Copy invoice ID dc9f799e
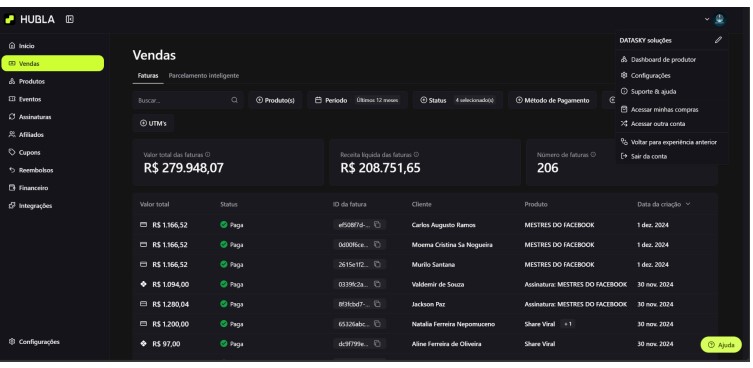Viewport: 753px width, 368px height. [x=377, y=344]
